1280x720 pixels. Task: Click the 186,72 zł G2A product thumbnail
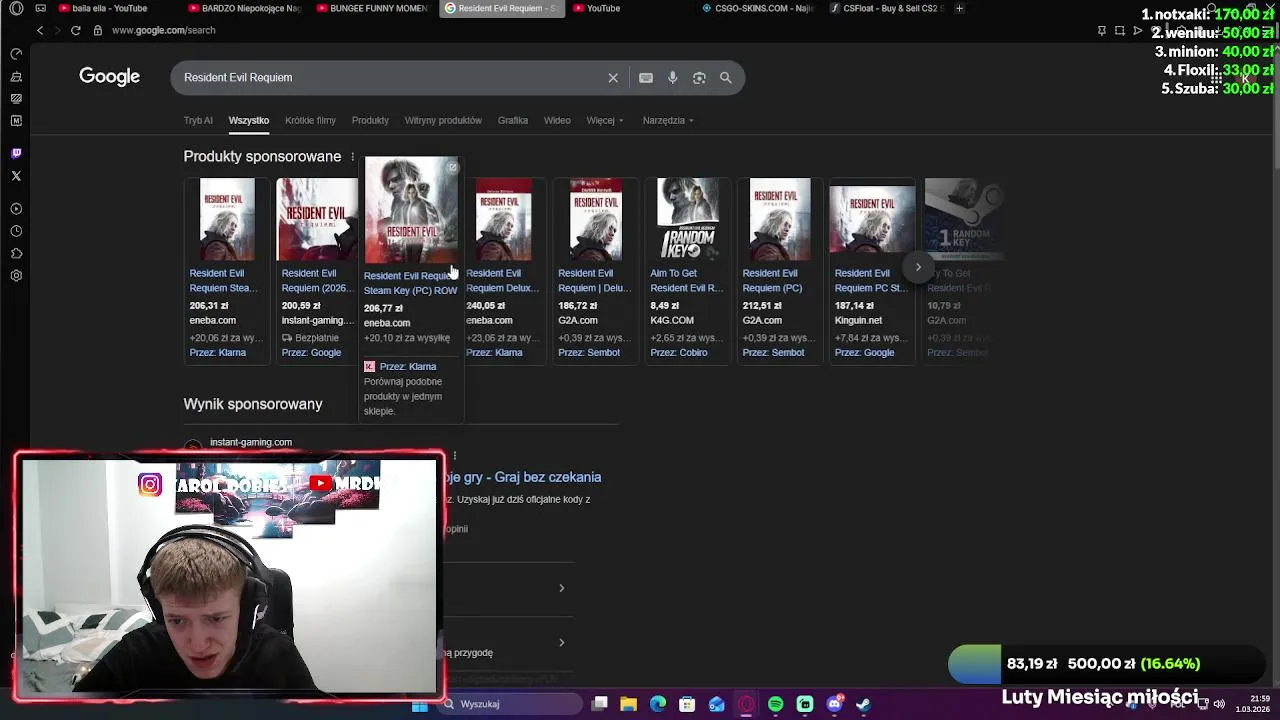click(x=596, y=219)
